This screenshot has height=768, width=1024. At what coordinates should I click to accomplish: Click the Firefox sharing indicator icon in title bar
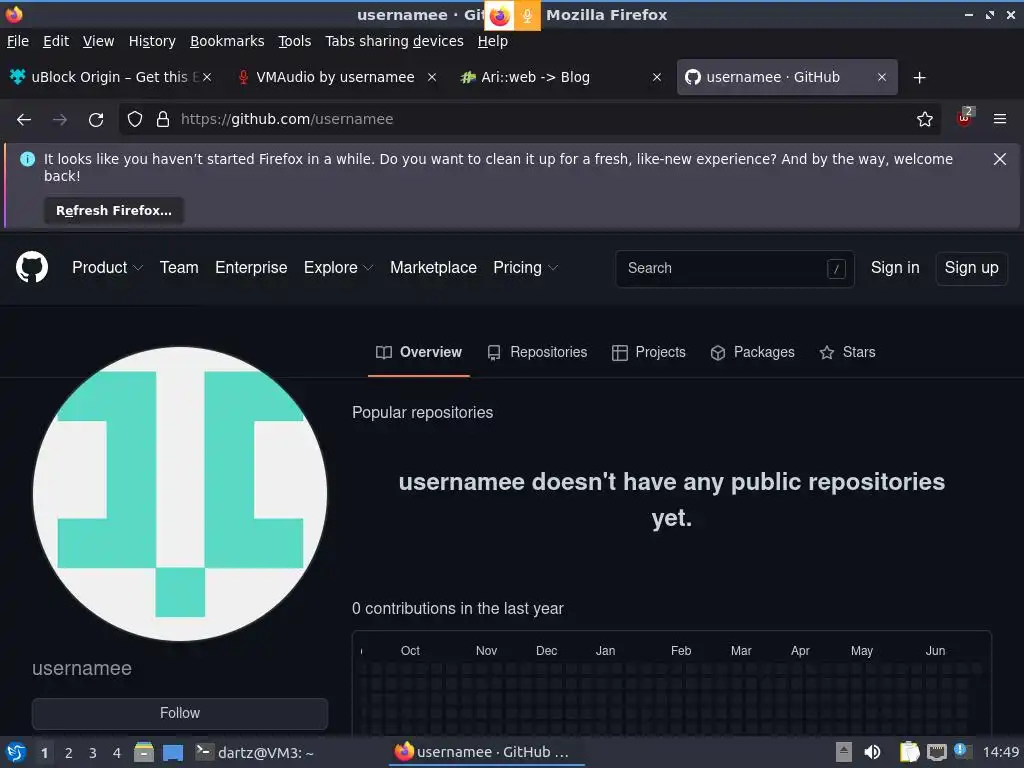(x=499, y=16)
